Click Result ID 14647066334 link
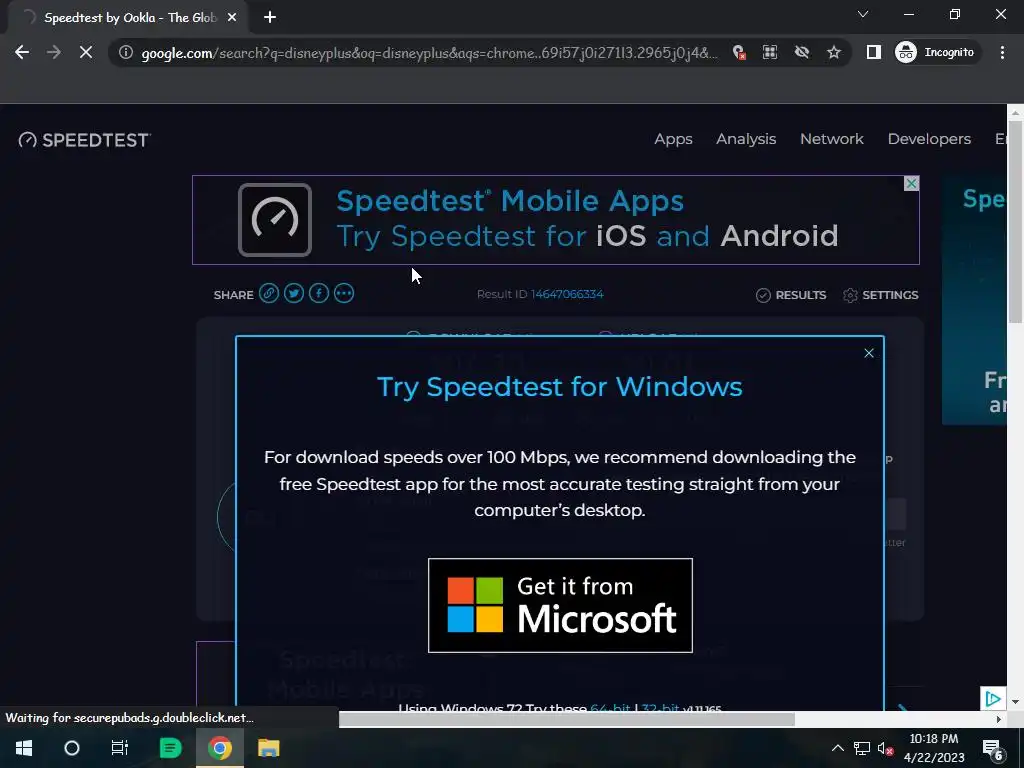 coord(567,294)
